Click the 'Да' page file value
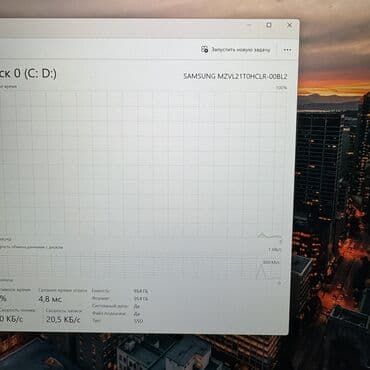 click(x=137, y=314)
